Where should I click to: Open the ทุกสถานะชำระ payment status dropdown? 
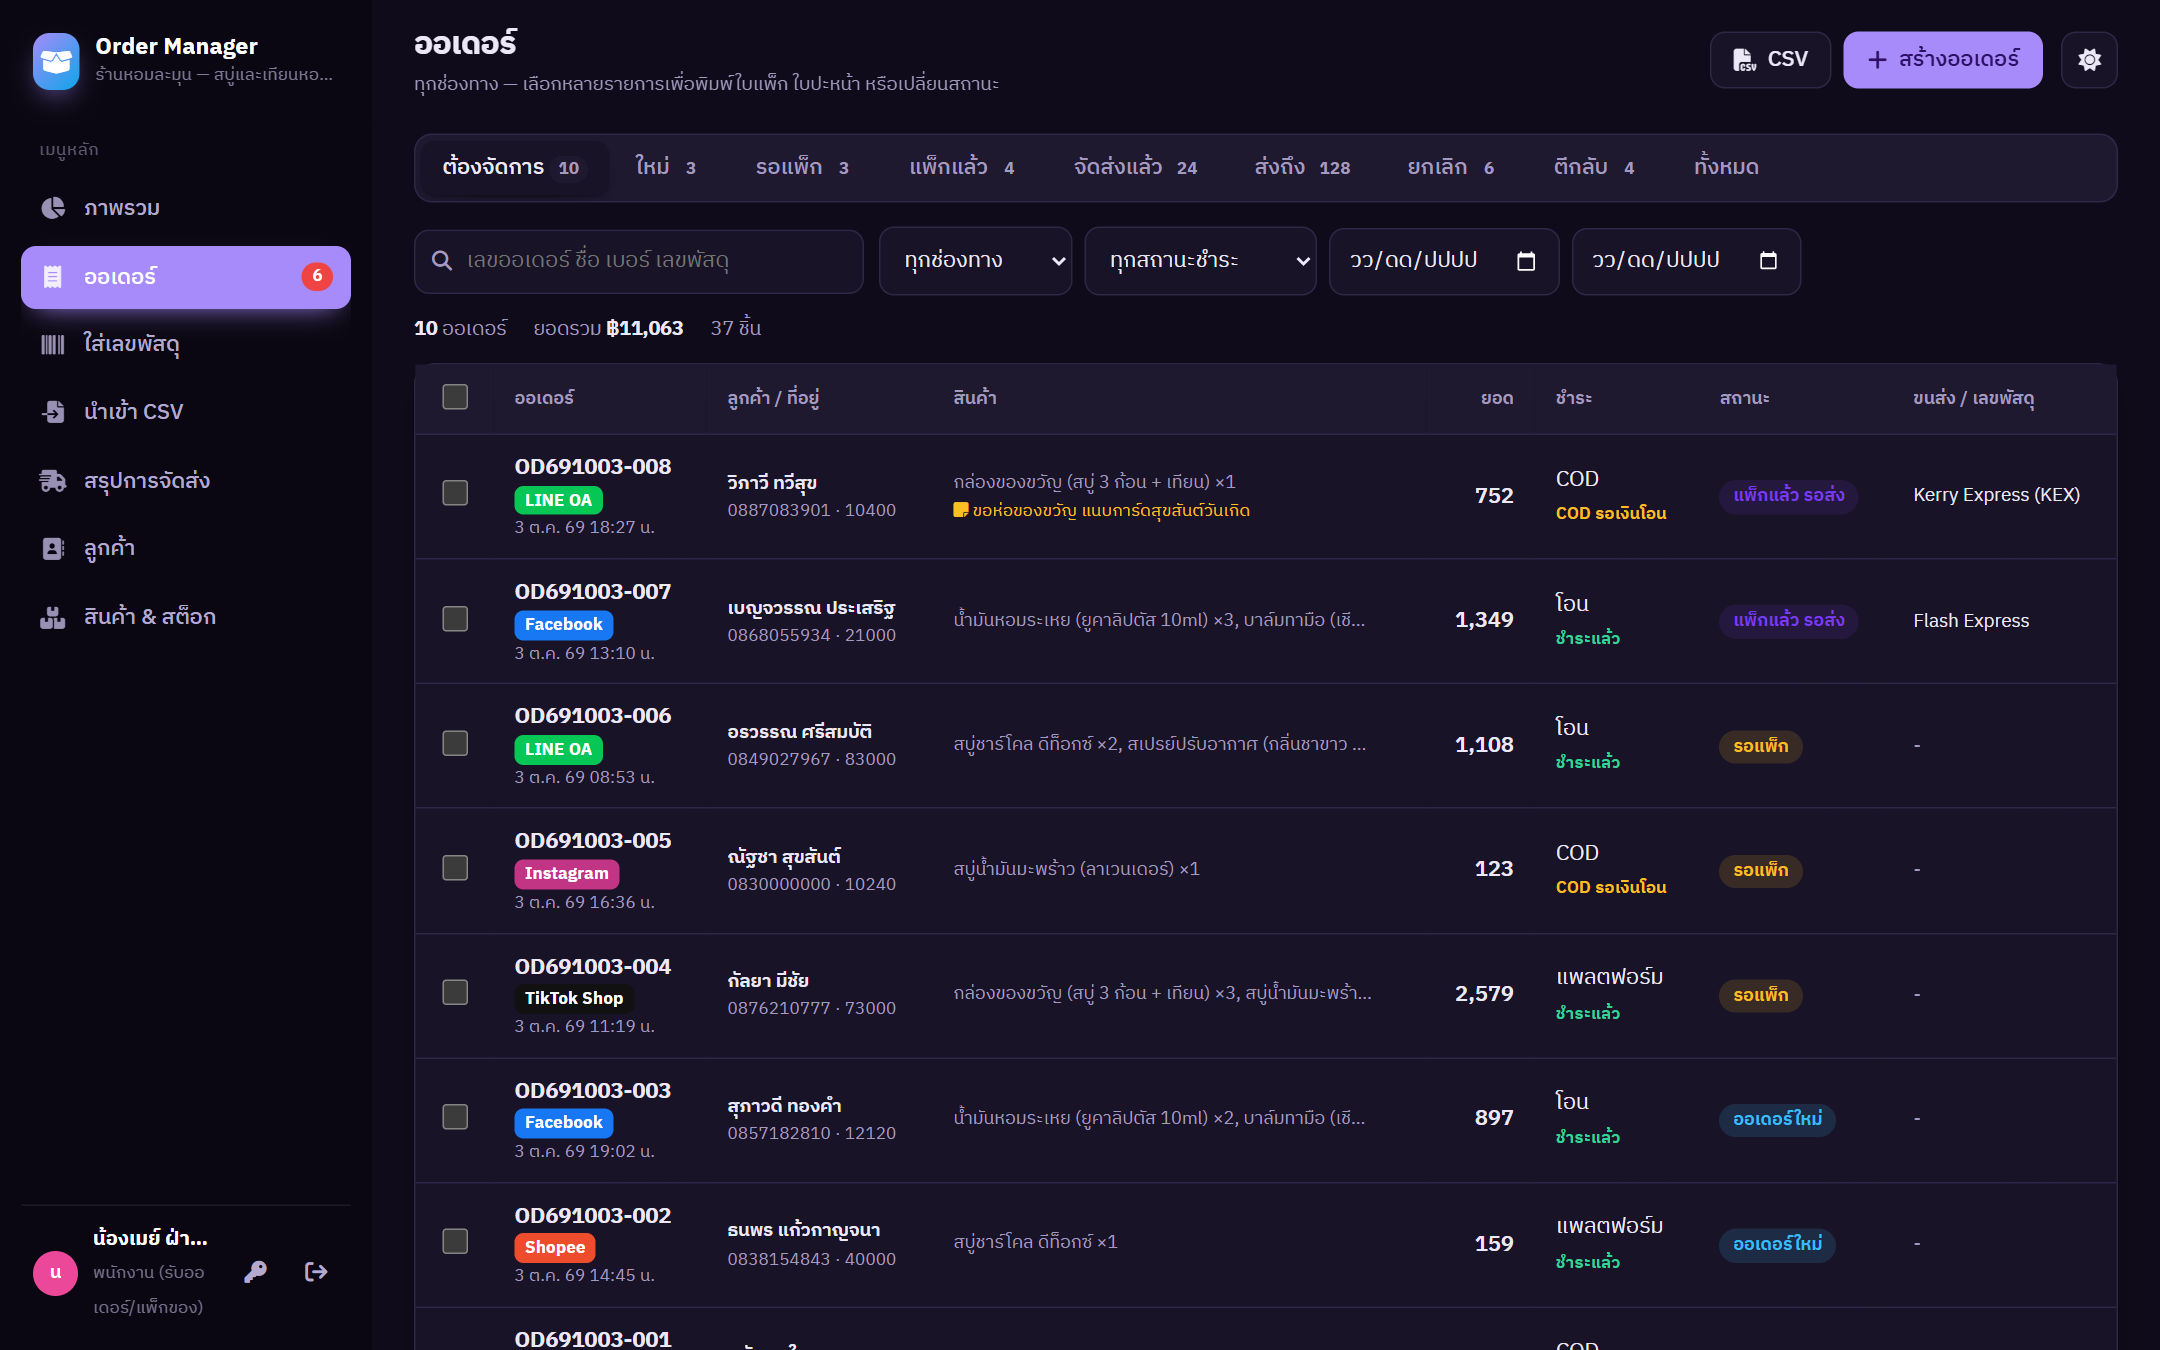[x=1200, y=261]
